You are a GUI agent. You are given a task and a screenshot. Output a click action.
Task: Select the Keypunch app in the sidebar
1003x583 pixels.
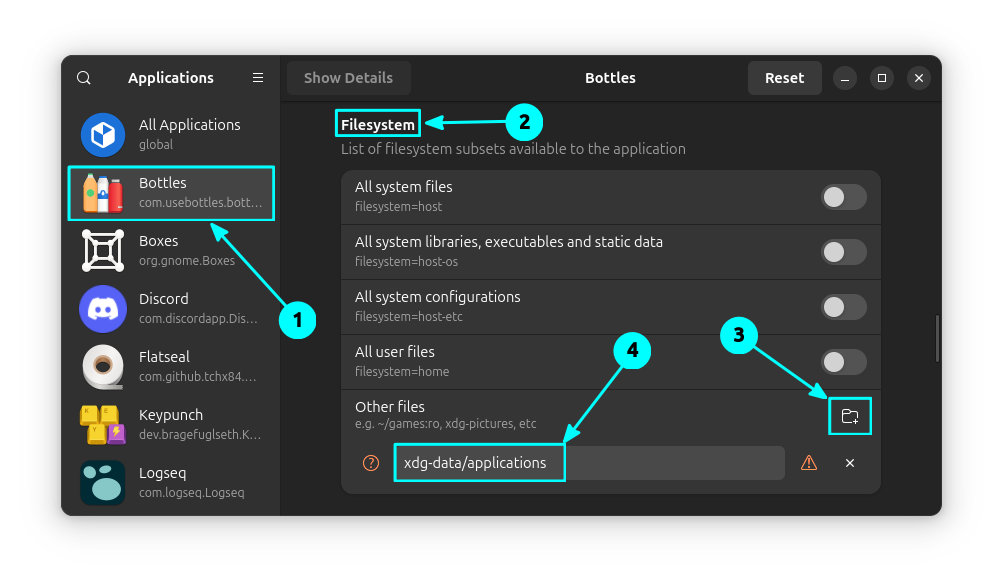(170, 425)
